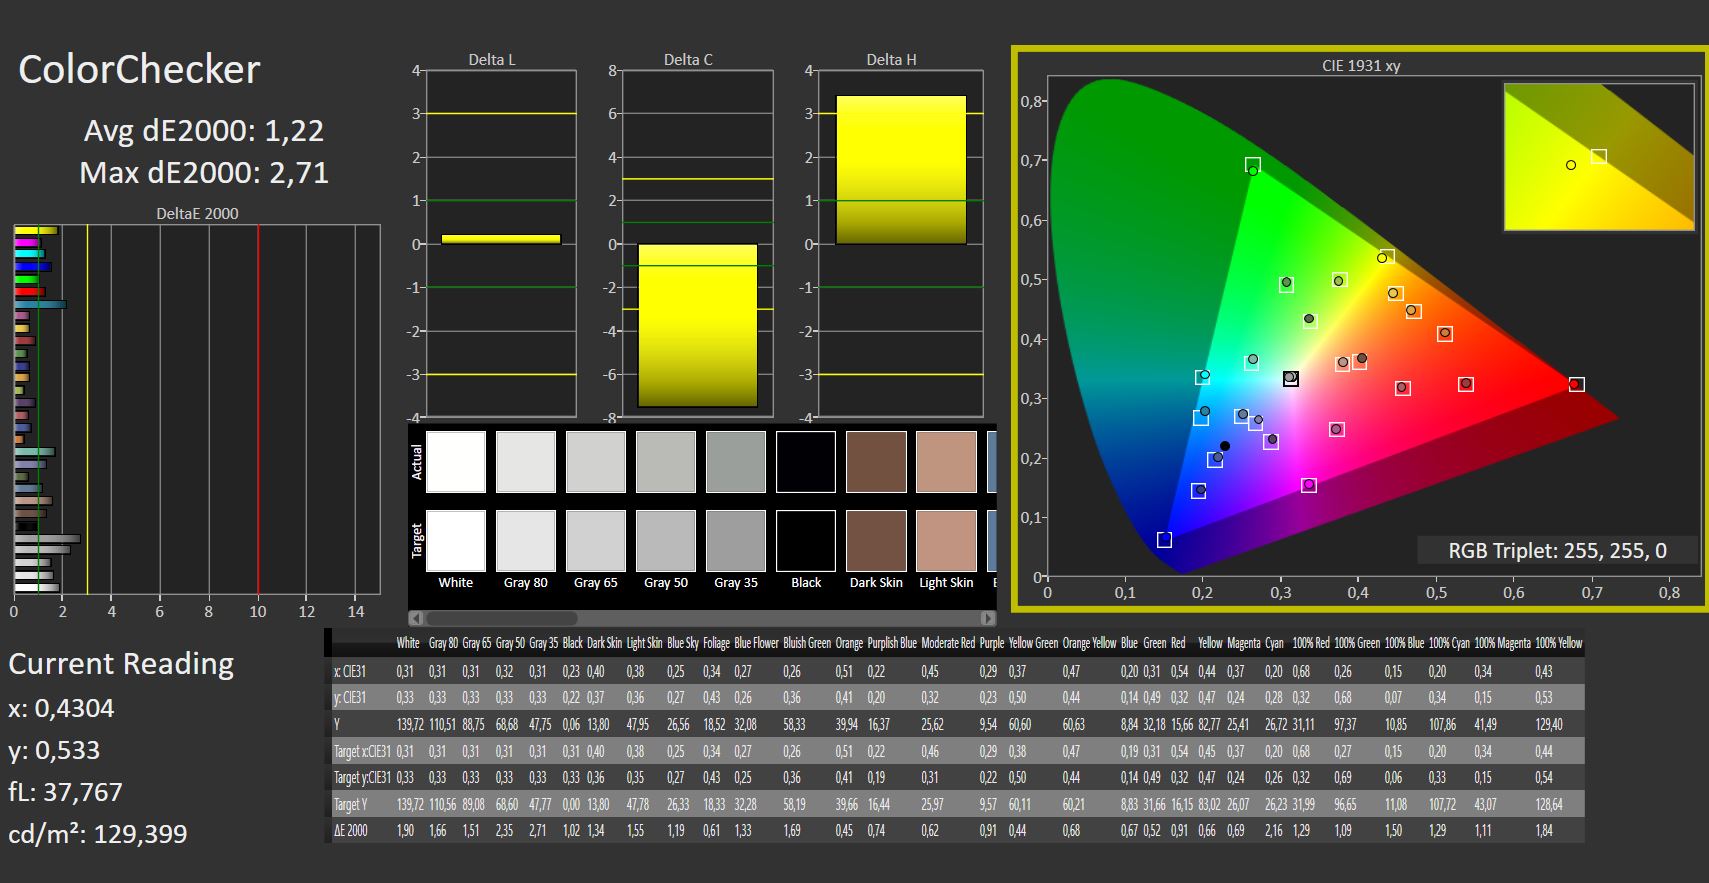Click the "Delta L" chart title
The image size is (1709, 883).
[492, 60]
